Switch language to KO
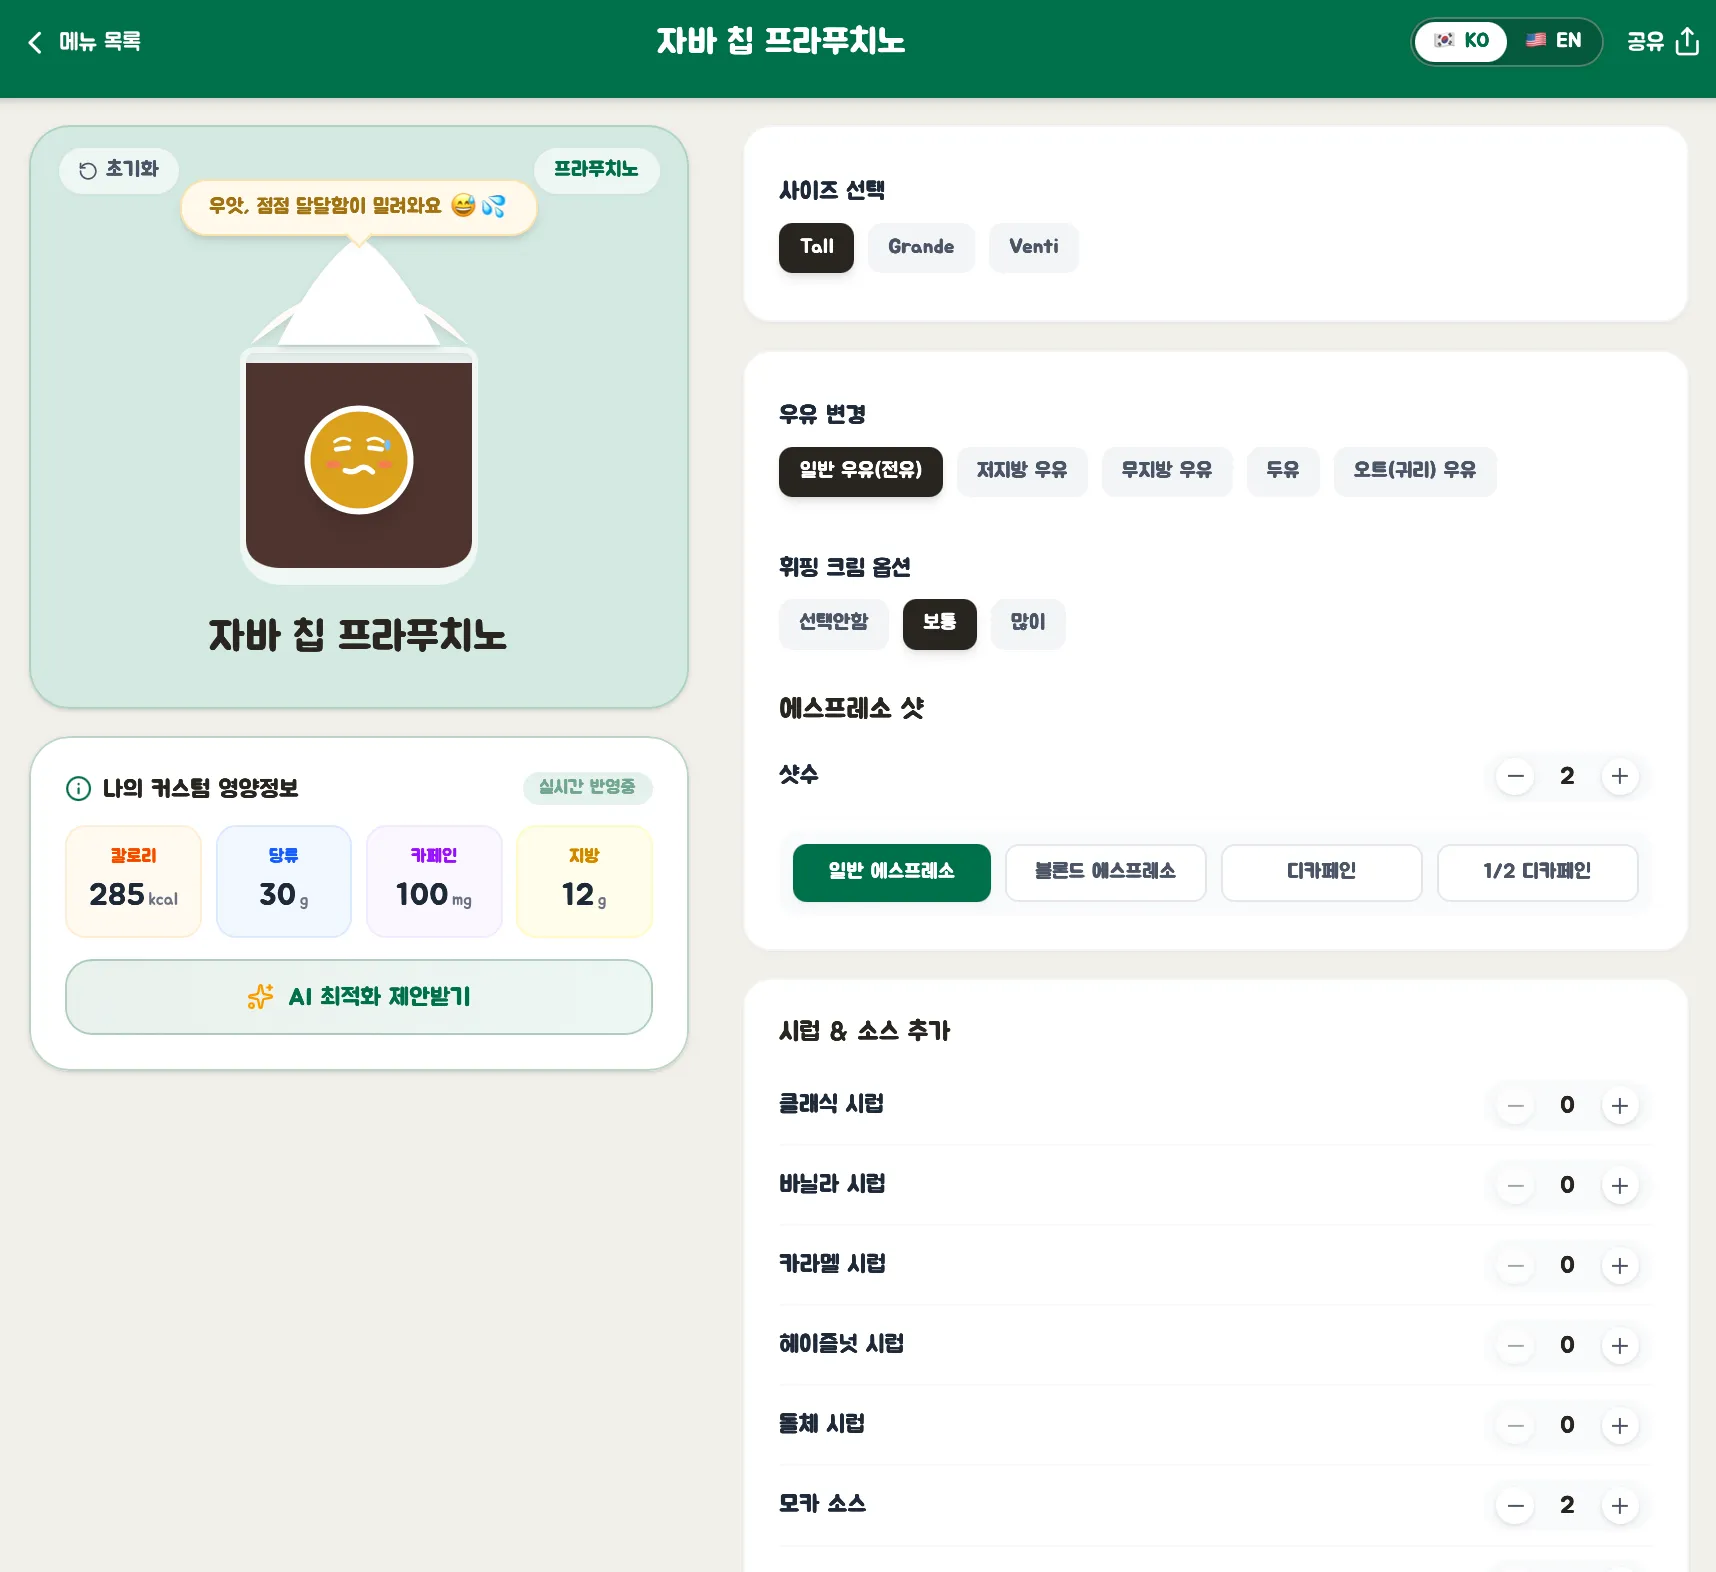 click(x=1461, y=41)
